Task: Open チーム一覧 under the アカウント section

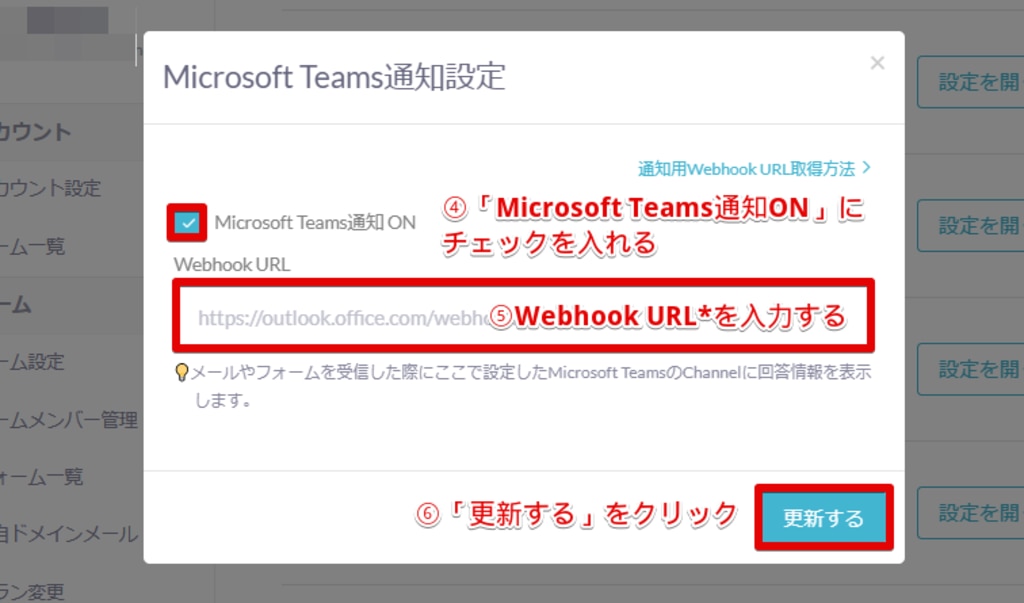Action: [x=33, y=246]
